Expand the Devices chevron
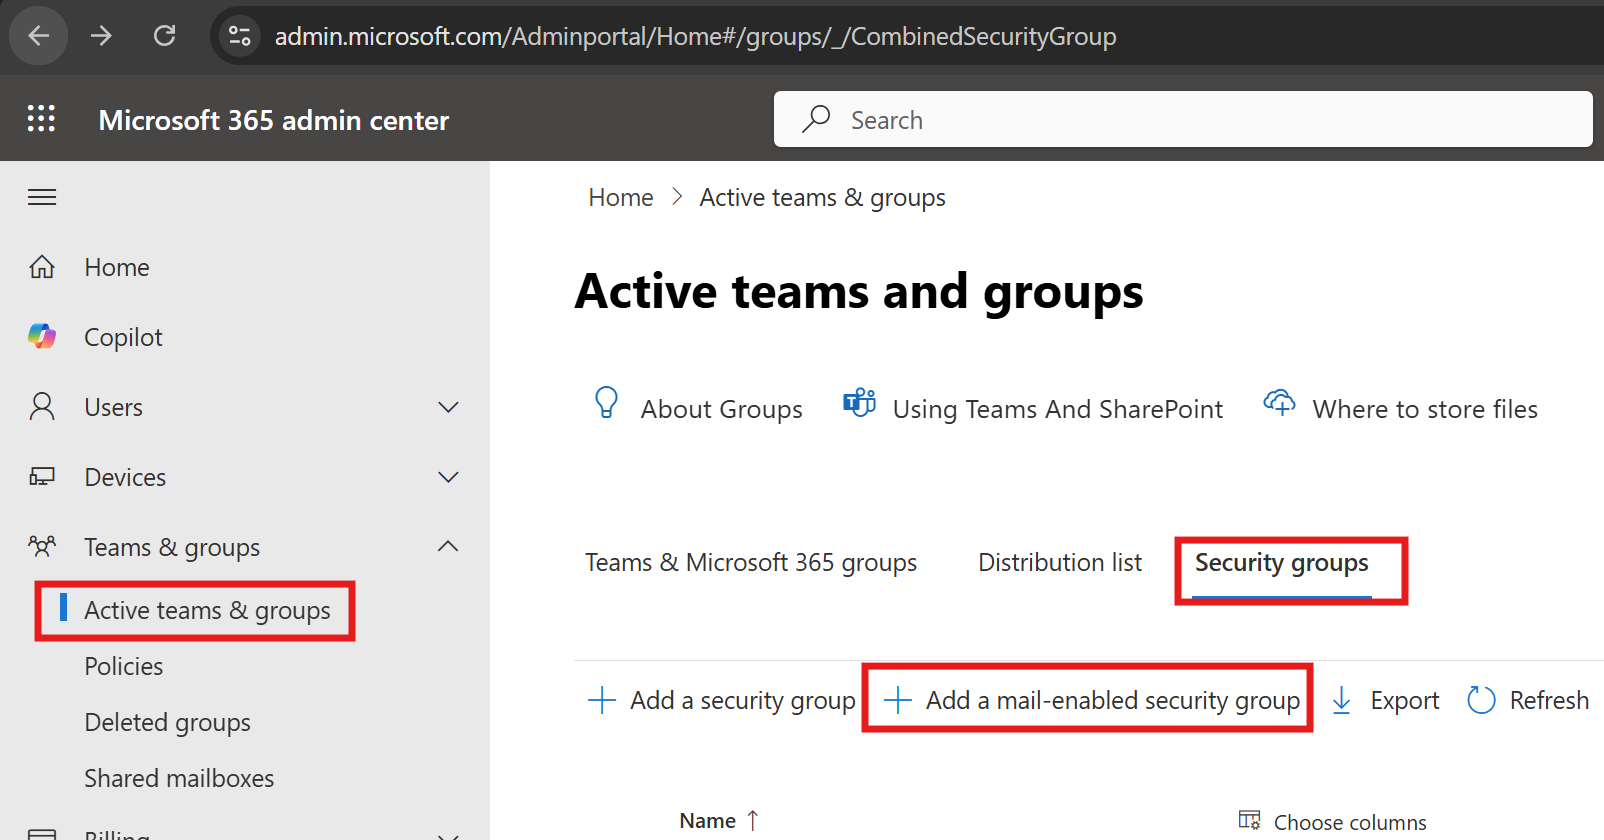This screenshot has height=840, width=1604. 449,477
